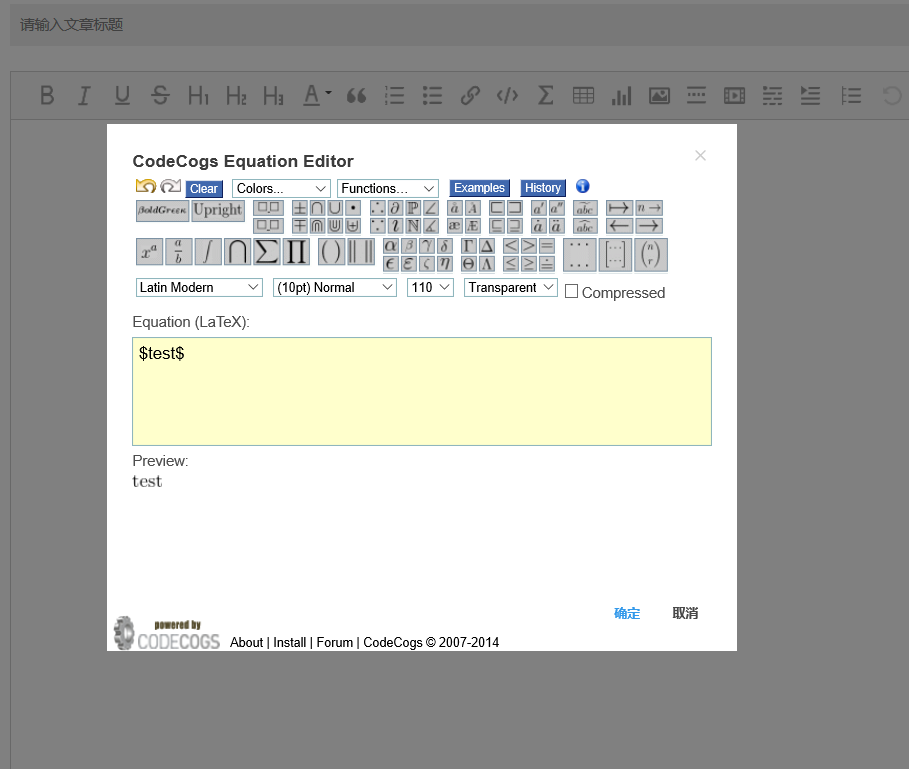
Task: Click Bold in the article toolbar
Action: click(47, 95)
